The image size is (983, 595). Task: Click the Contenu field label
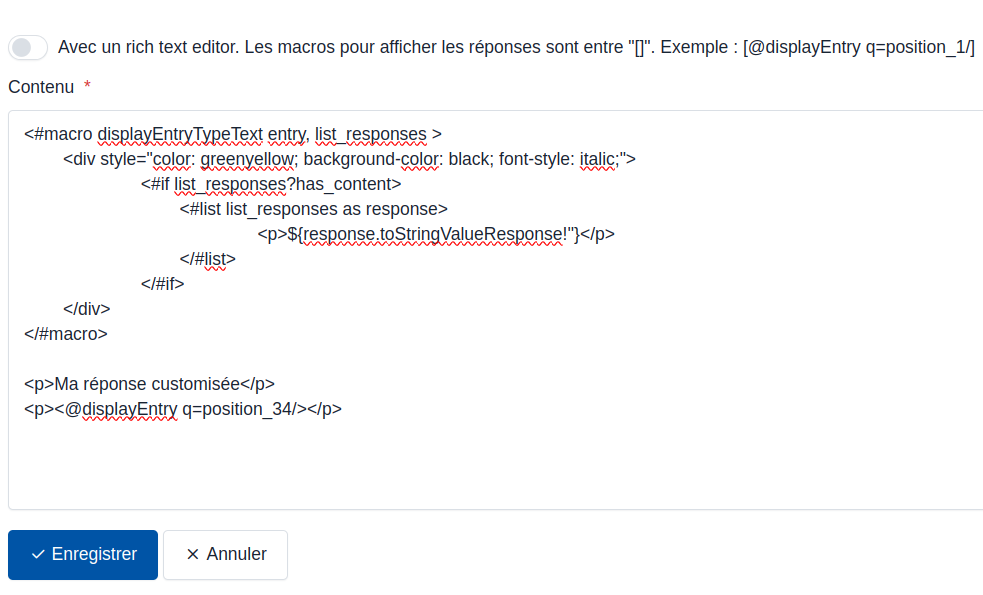coord(41,87)
